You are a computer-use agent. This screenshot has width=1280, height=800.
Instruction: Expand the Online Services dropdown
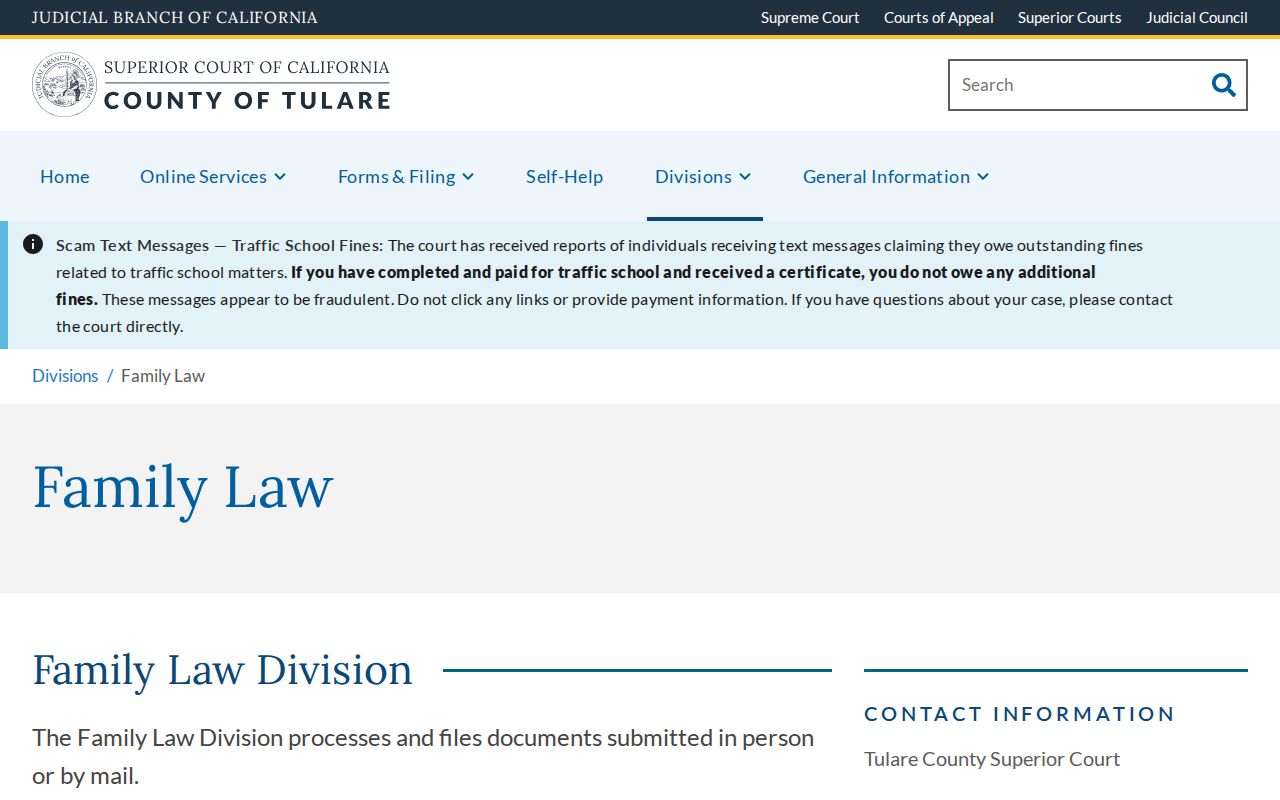(x=213, y=176)
